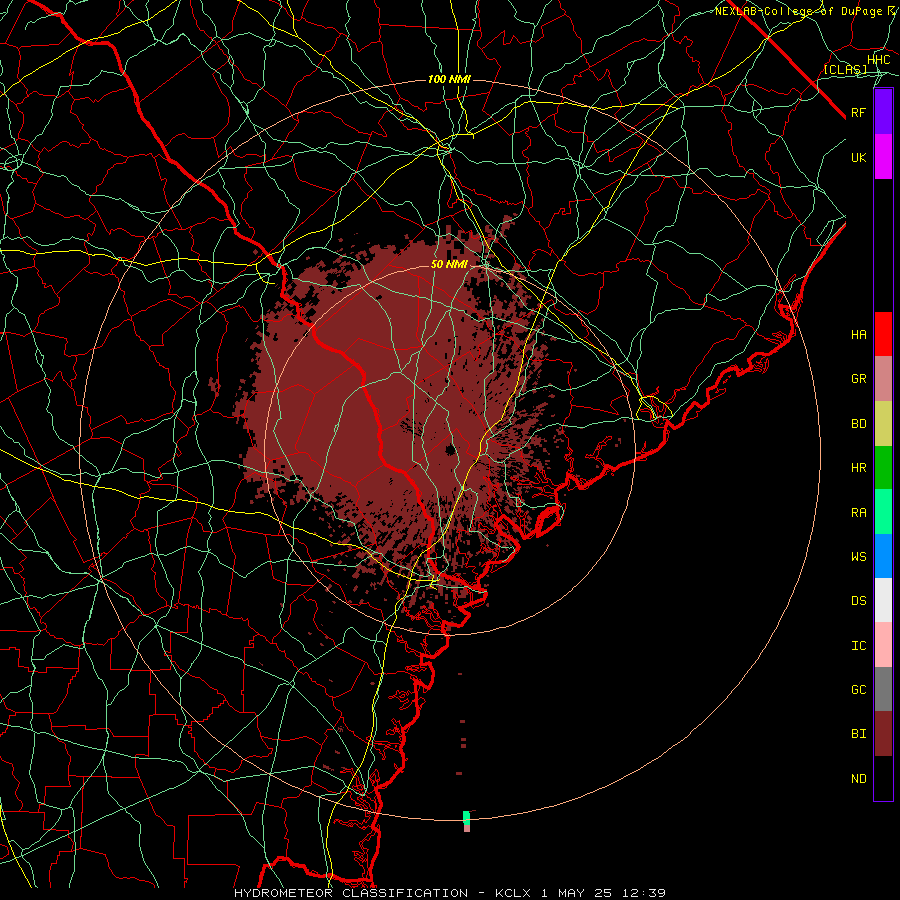Click the green RA echo on the 100 NMI ring
900x900 pixels.
466,818
